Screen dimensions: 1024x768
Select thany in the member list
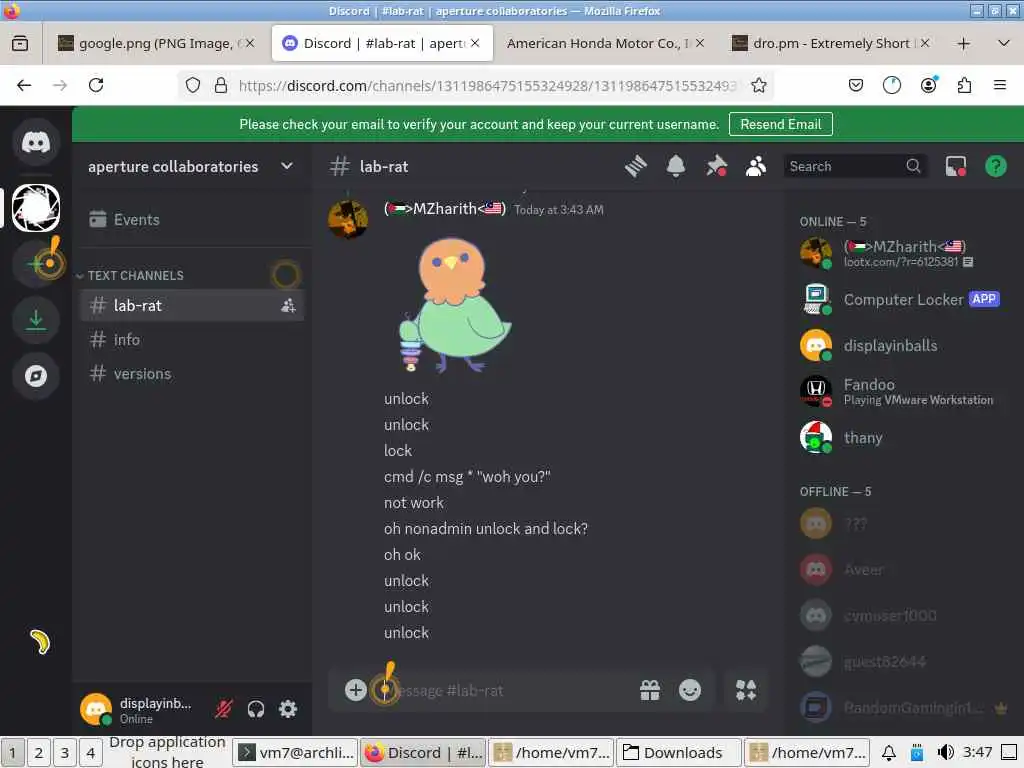[903, 438]
